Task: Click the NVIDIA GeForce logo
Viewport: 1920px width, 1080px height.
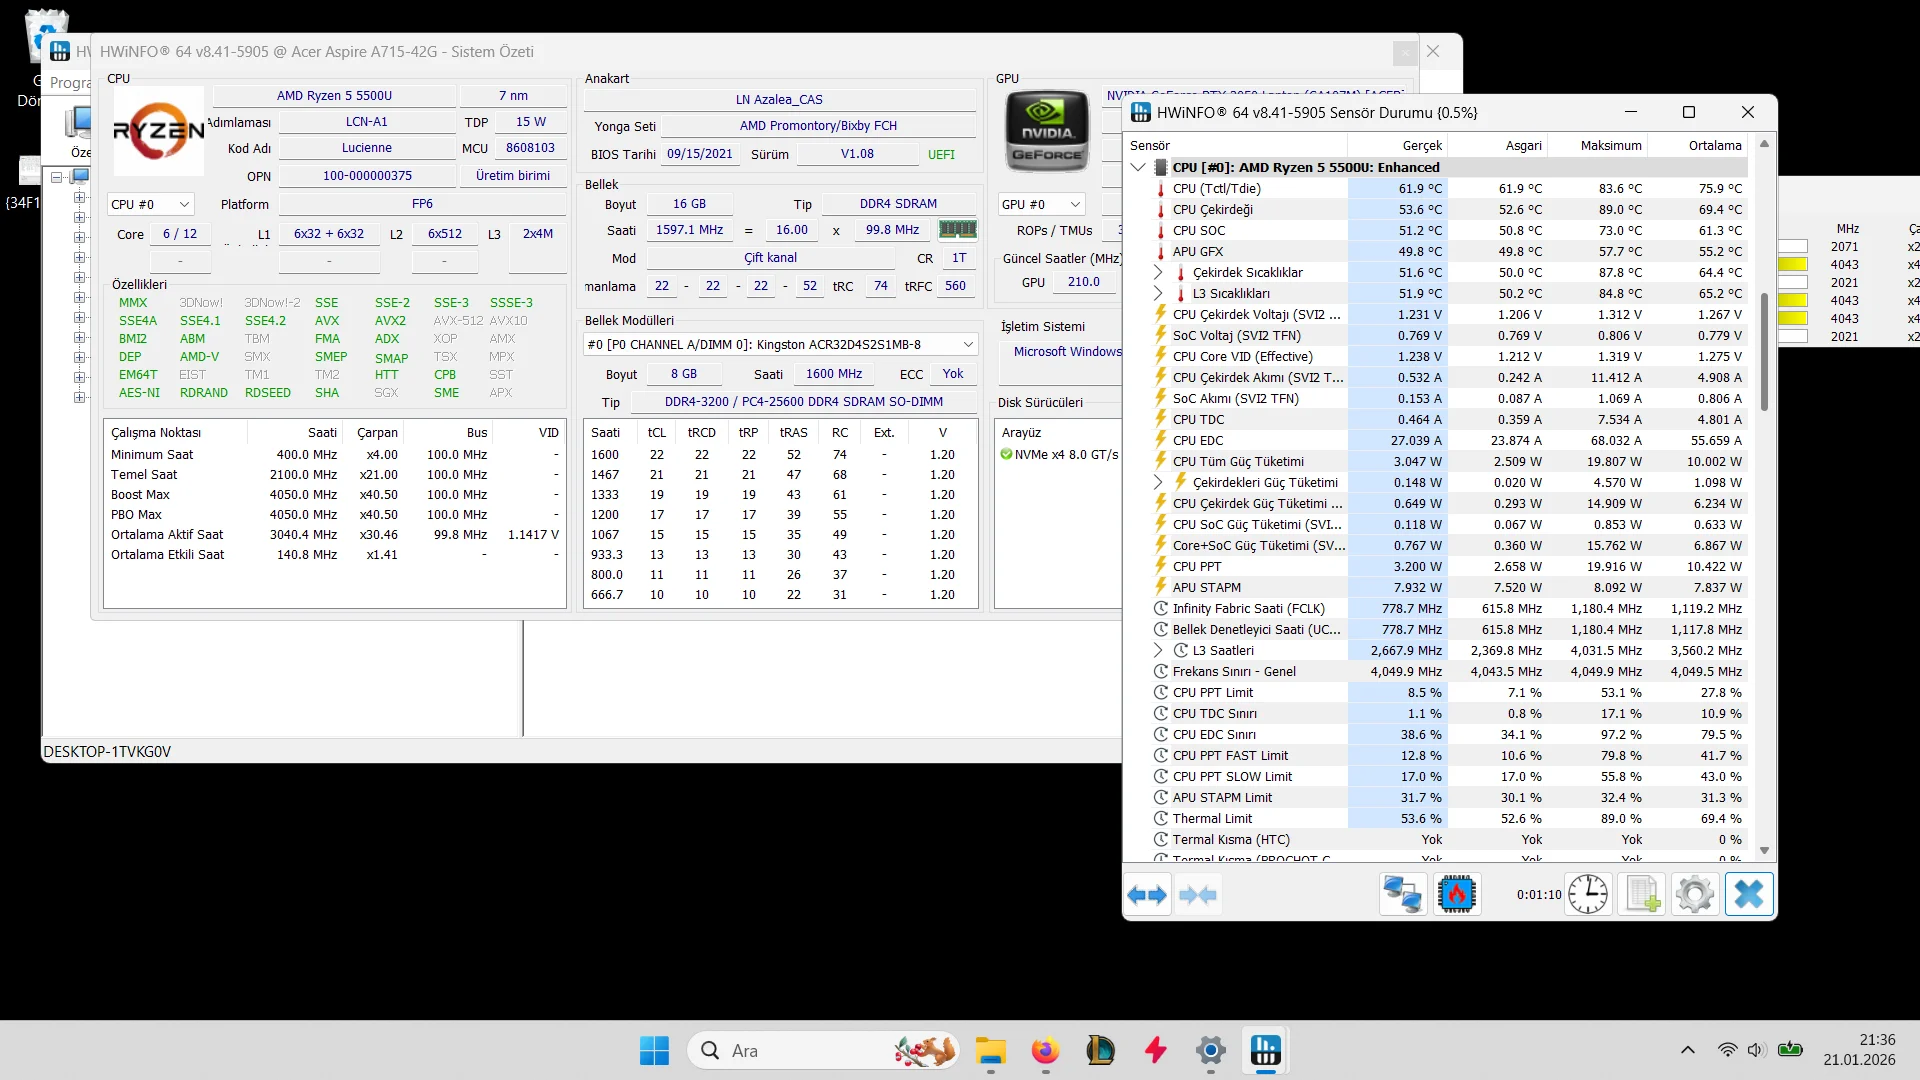Action: 1047,132
